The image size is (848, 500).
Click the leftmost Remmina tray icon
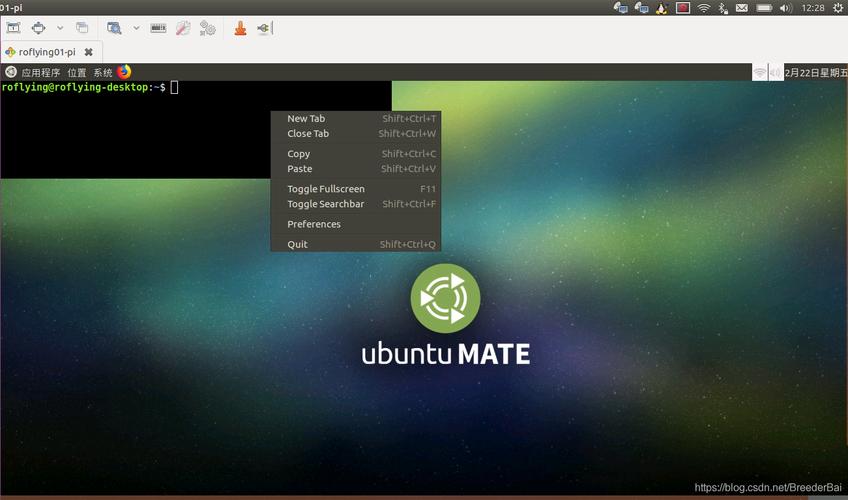[620, 8]
